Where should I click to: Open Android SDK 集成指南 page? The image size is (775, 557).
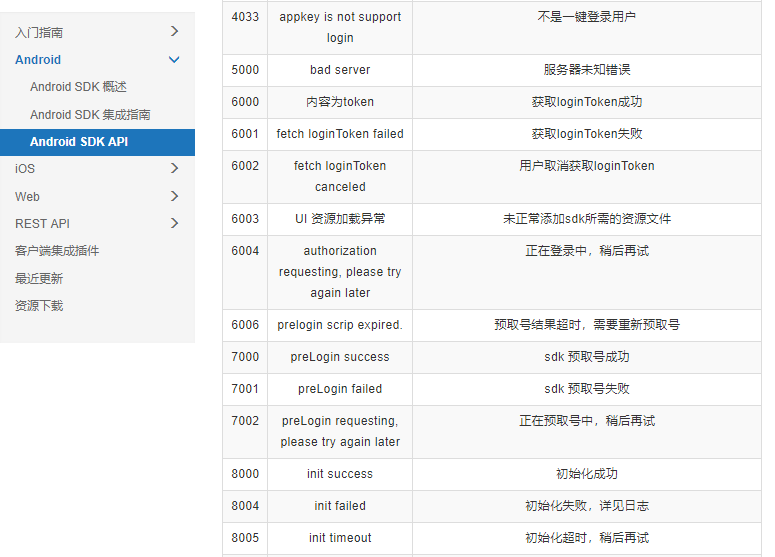click(90, 115)
